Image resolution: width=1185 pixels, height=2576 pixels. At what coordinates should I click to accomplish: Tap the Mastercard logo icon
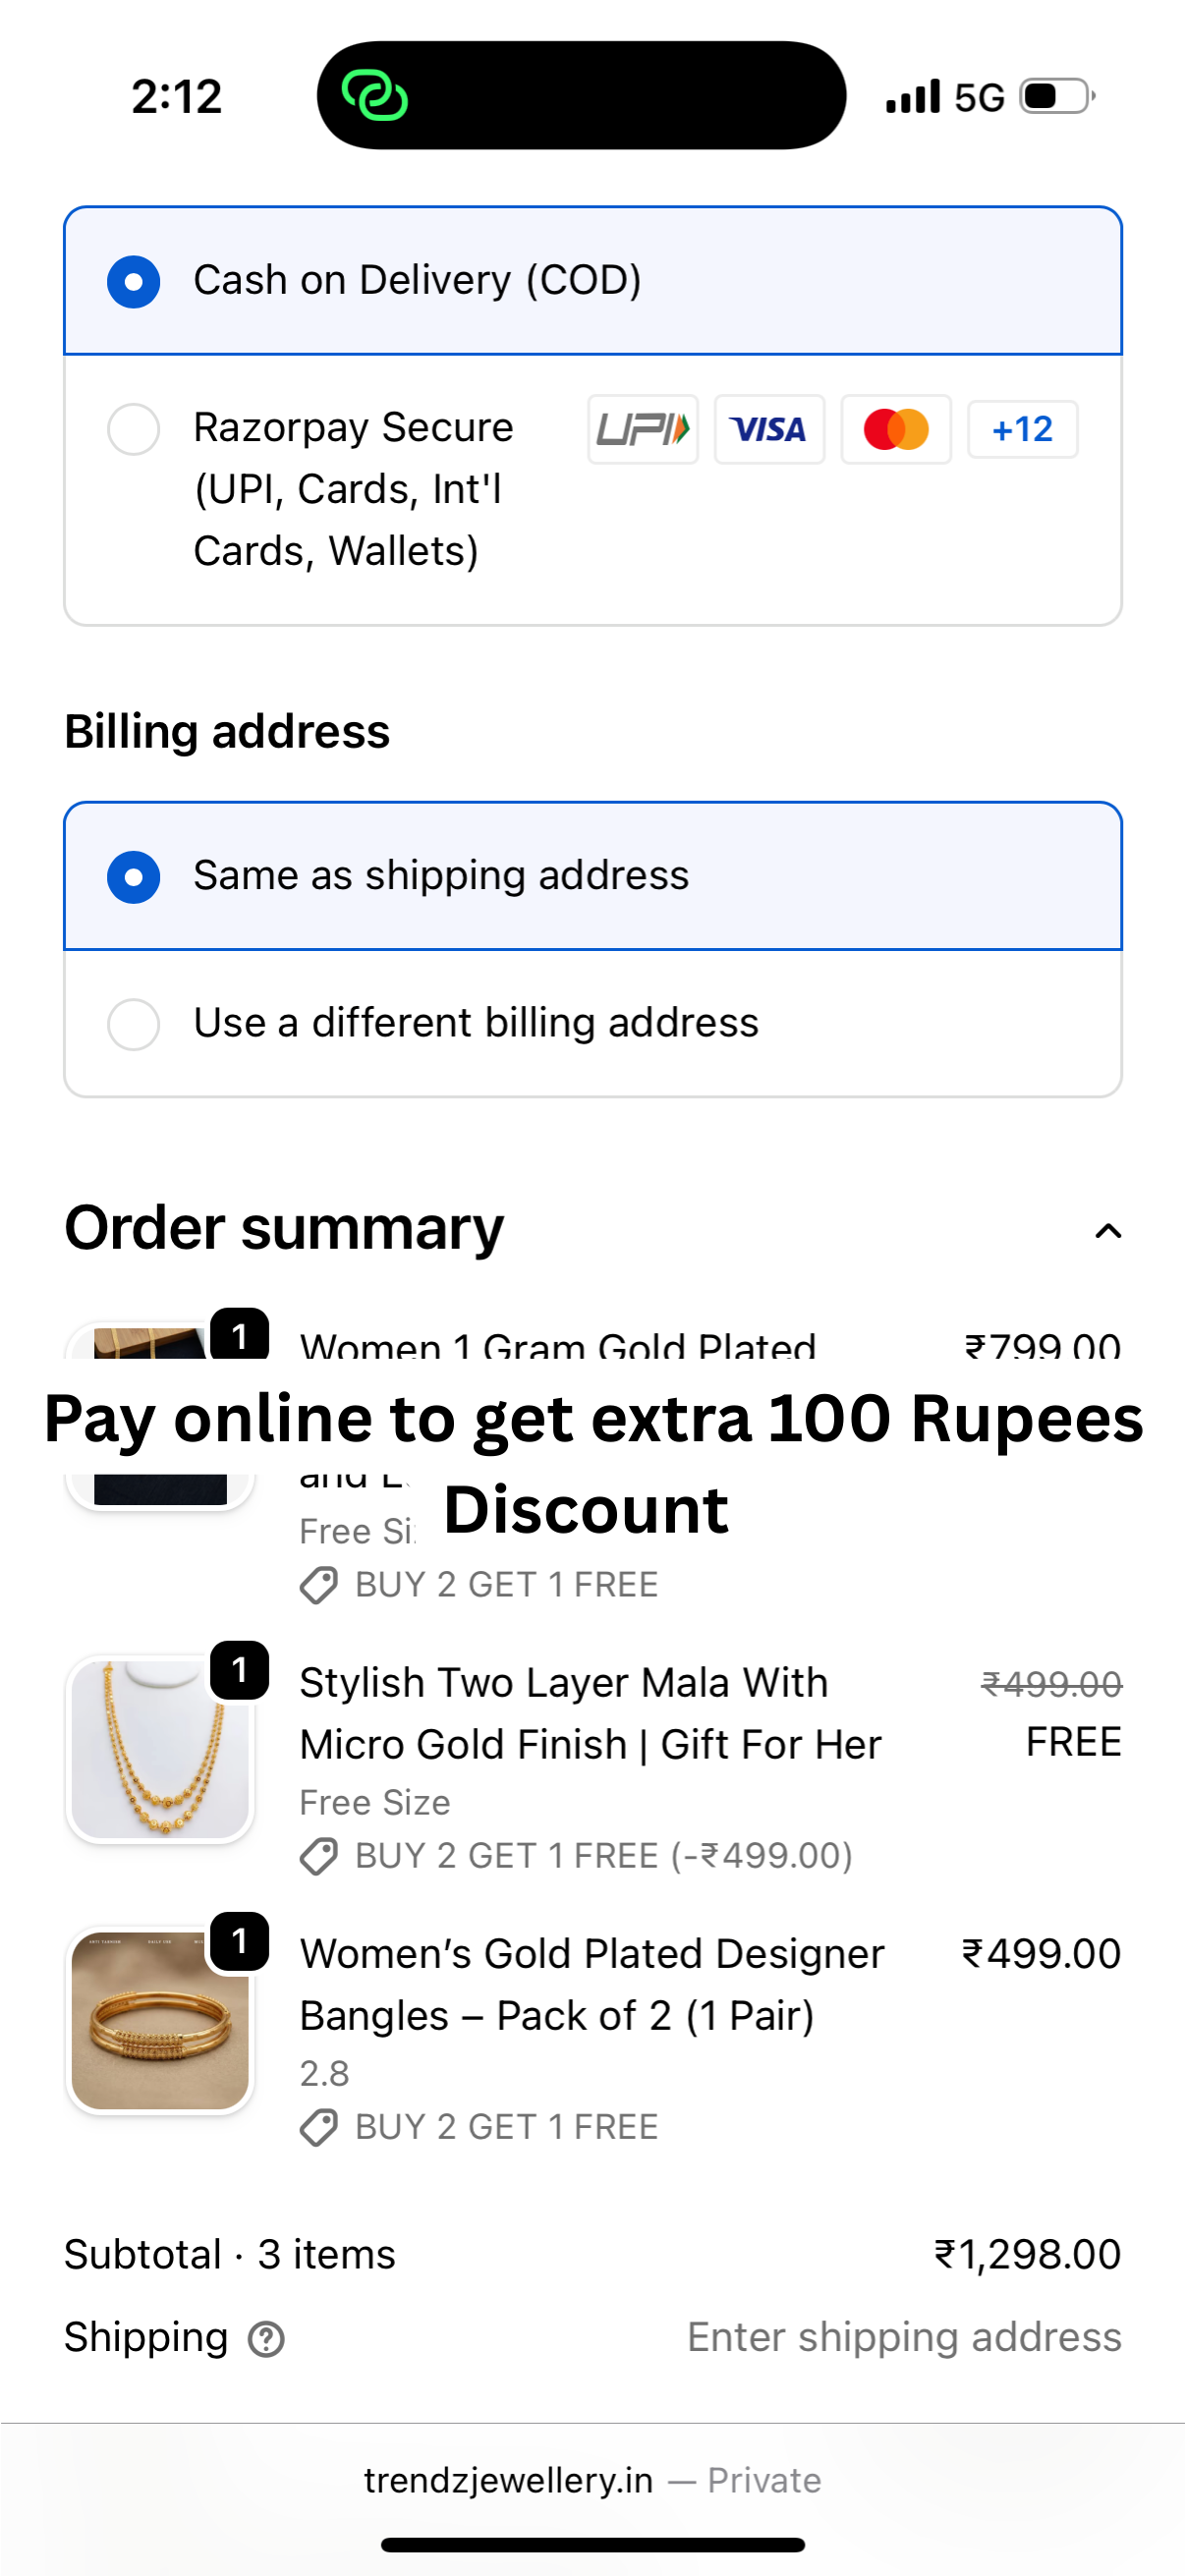[896, 430]
